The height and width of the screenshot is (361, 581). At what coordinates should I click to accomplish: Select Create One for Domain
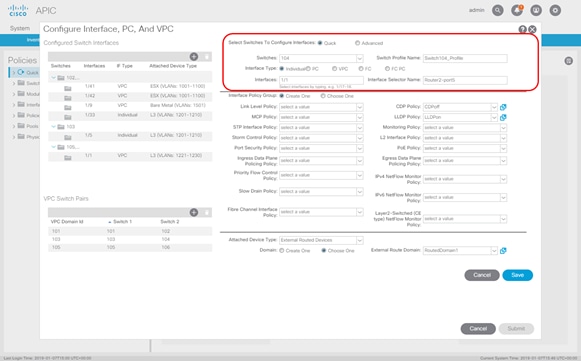click(x=282, y=251)
